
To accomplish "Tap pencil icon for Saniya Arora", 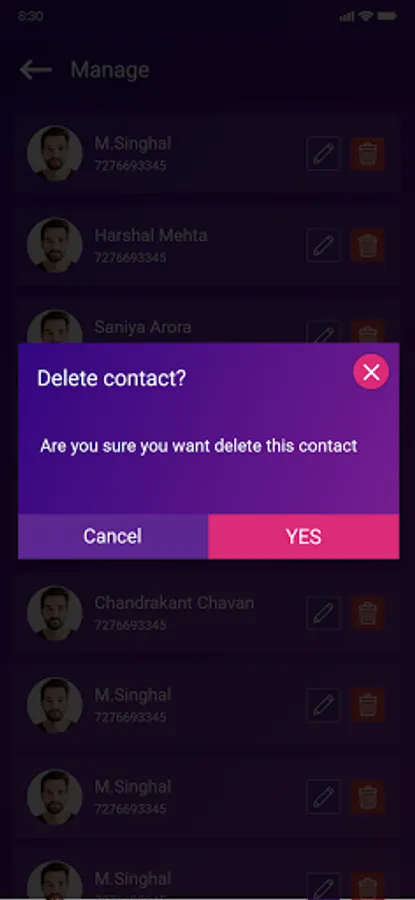I will 323,332.
